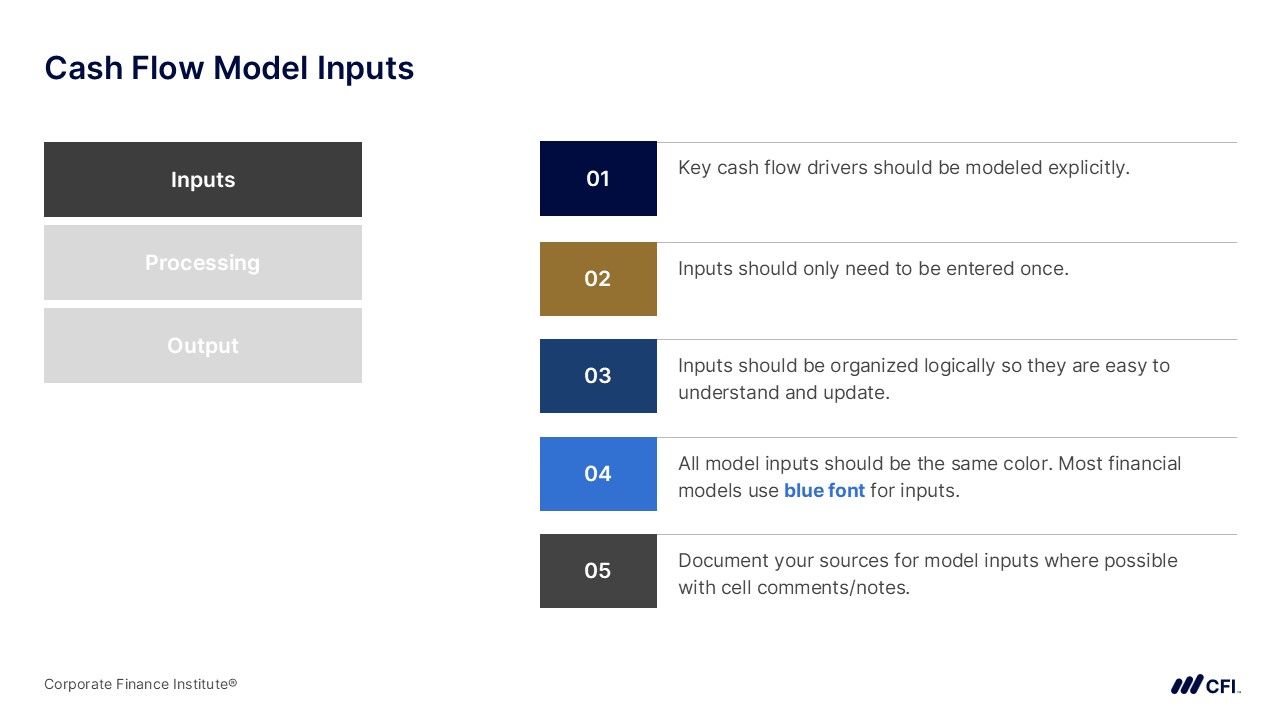
Task: Click the 'Document your sources' sentence
Action: [927, 561]
